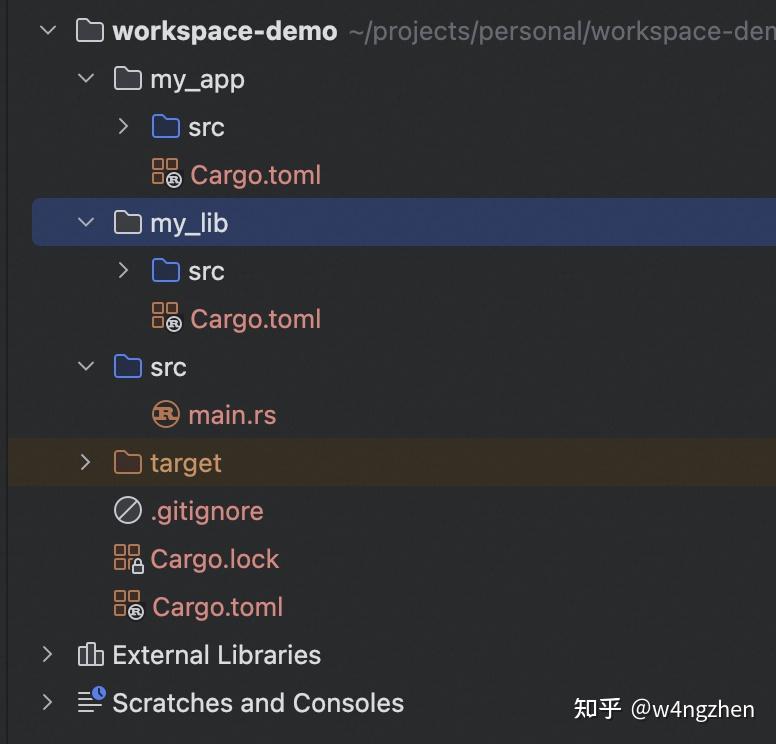
Task: Click the Cargo.toml icon under my_lib
Action: [166, 318]
